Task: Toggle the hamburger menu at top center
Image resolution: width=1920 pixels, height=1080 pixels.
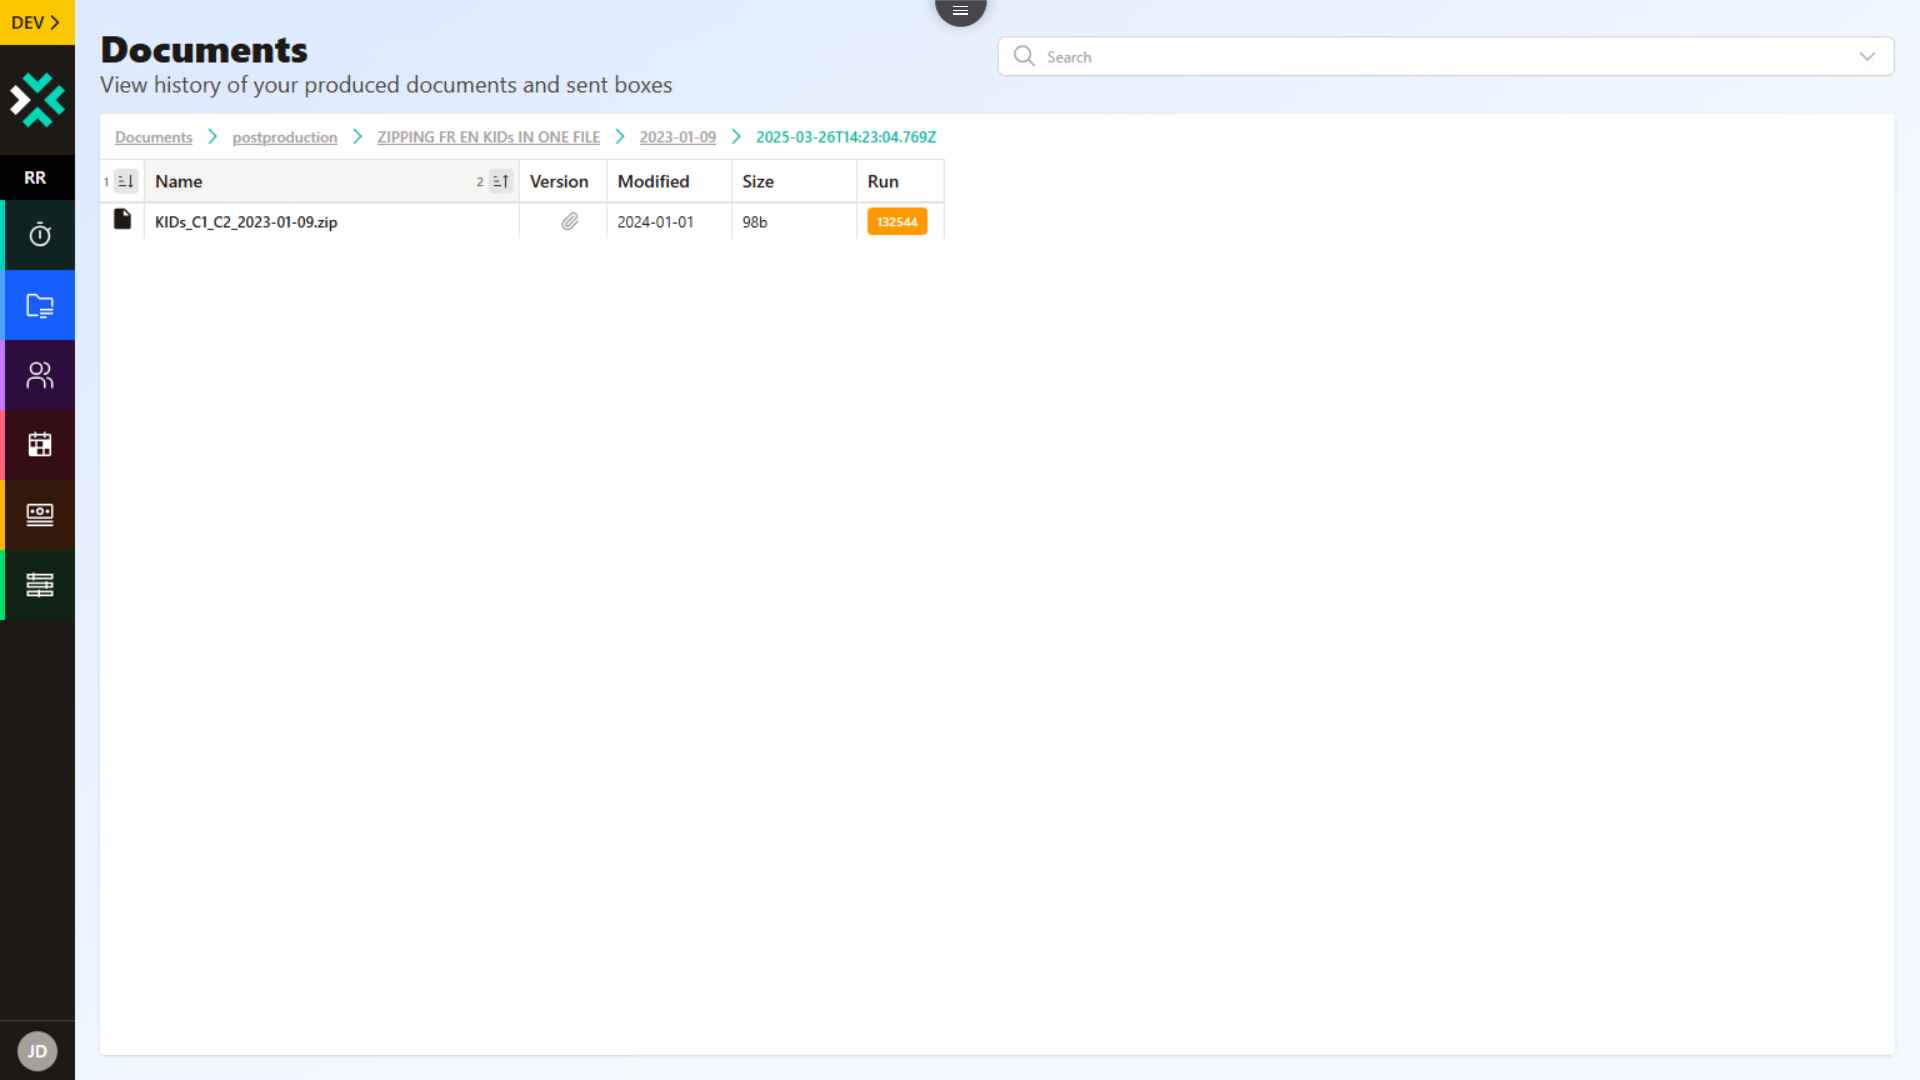Action: coord(960,11)
